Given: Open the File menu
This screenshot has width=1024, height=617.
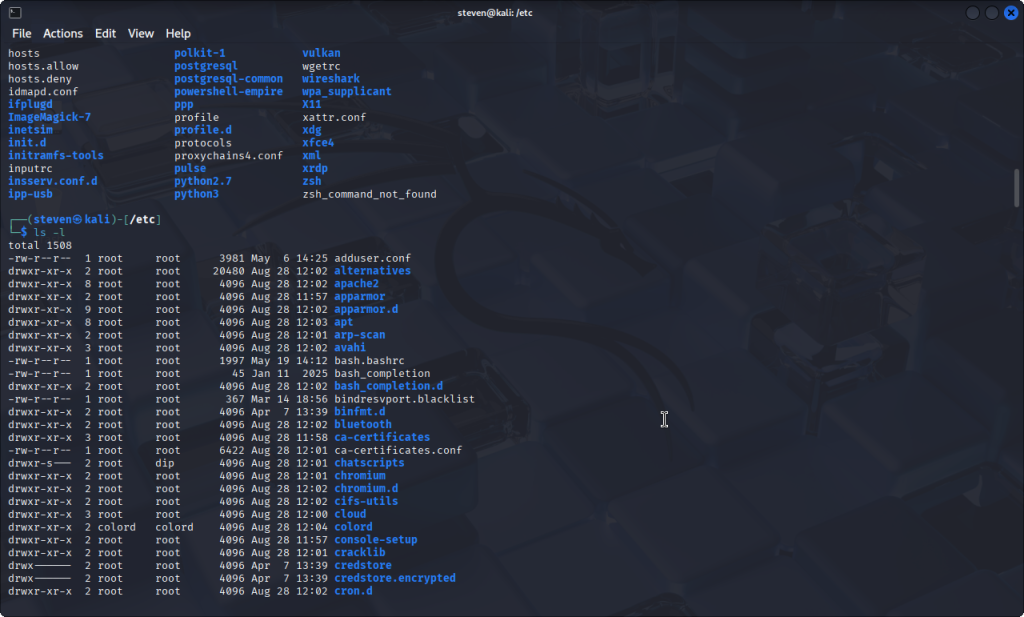Looking at the screenshot, I should 21,33.
